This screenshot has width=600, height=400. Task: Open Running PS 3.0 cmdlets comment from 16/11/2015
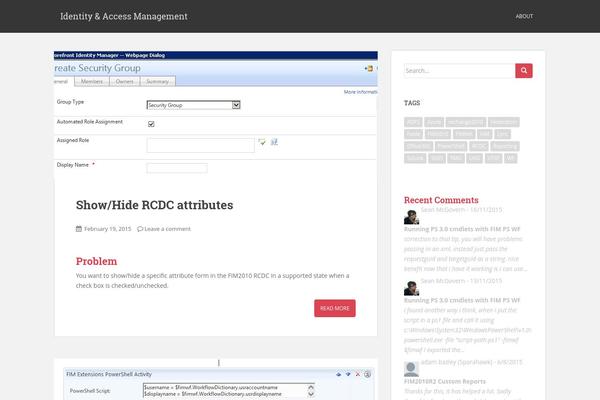(462, 229)
